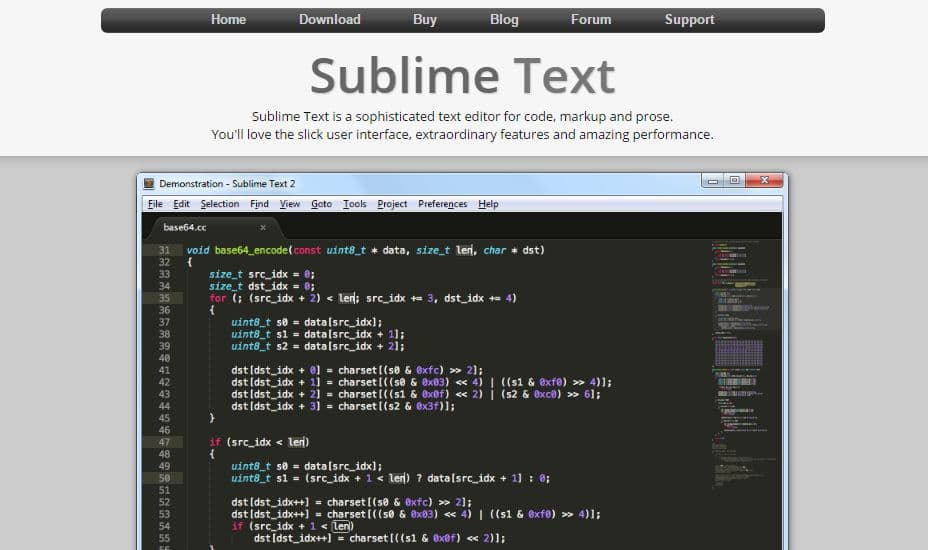Screen dimensions: 928x550
Task: Maximize the Sublime Text 2 window
Action: 735,181
